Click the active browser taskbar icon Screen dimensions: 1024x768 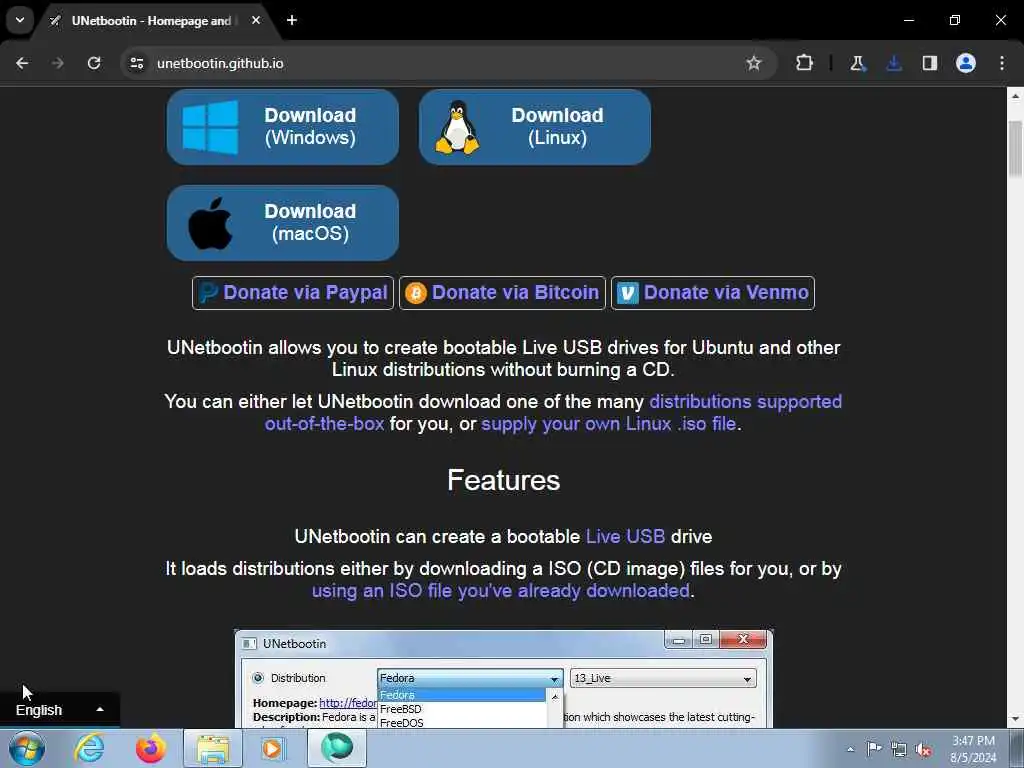coord(336,748)
